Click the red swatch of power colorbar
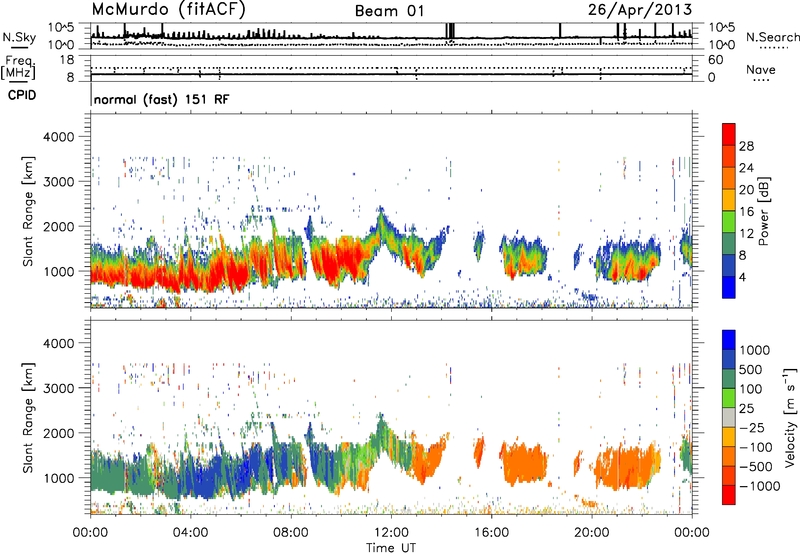Screen dimensions: 800x554 tap(729, 134)
